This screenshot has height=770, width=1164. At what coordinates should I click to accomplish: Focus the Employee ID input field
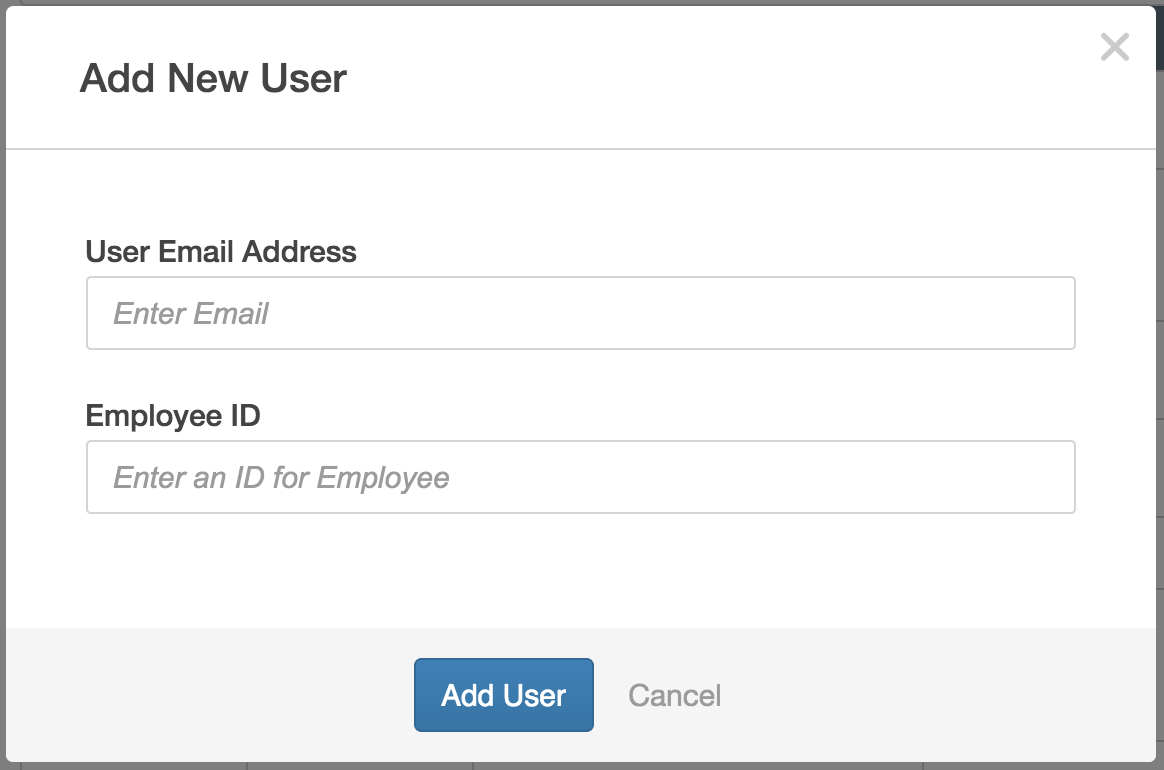(x=580, y=477)
